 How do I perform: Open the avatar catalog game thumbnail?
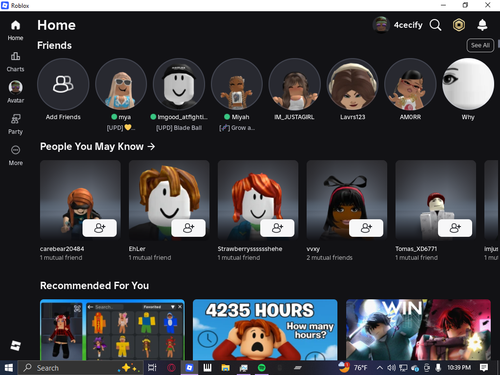[112, 330]
